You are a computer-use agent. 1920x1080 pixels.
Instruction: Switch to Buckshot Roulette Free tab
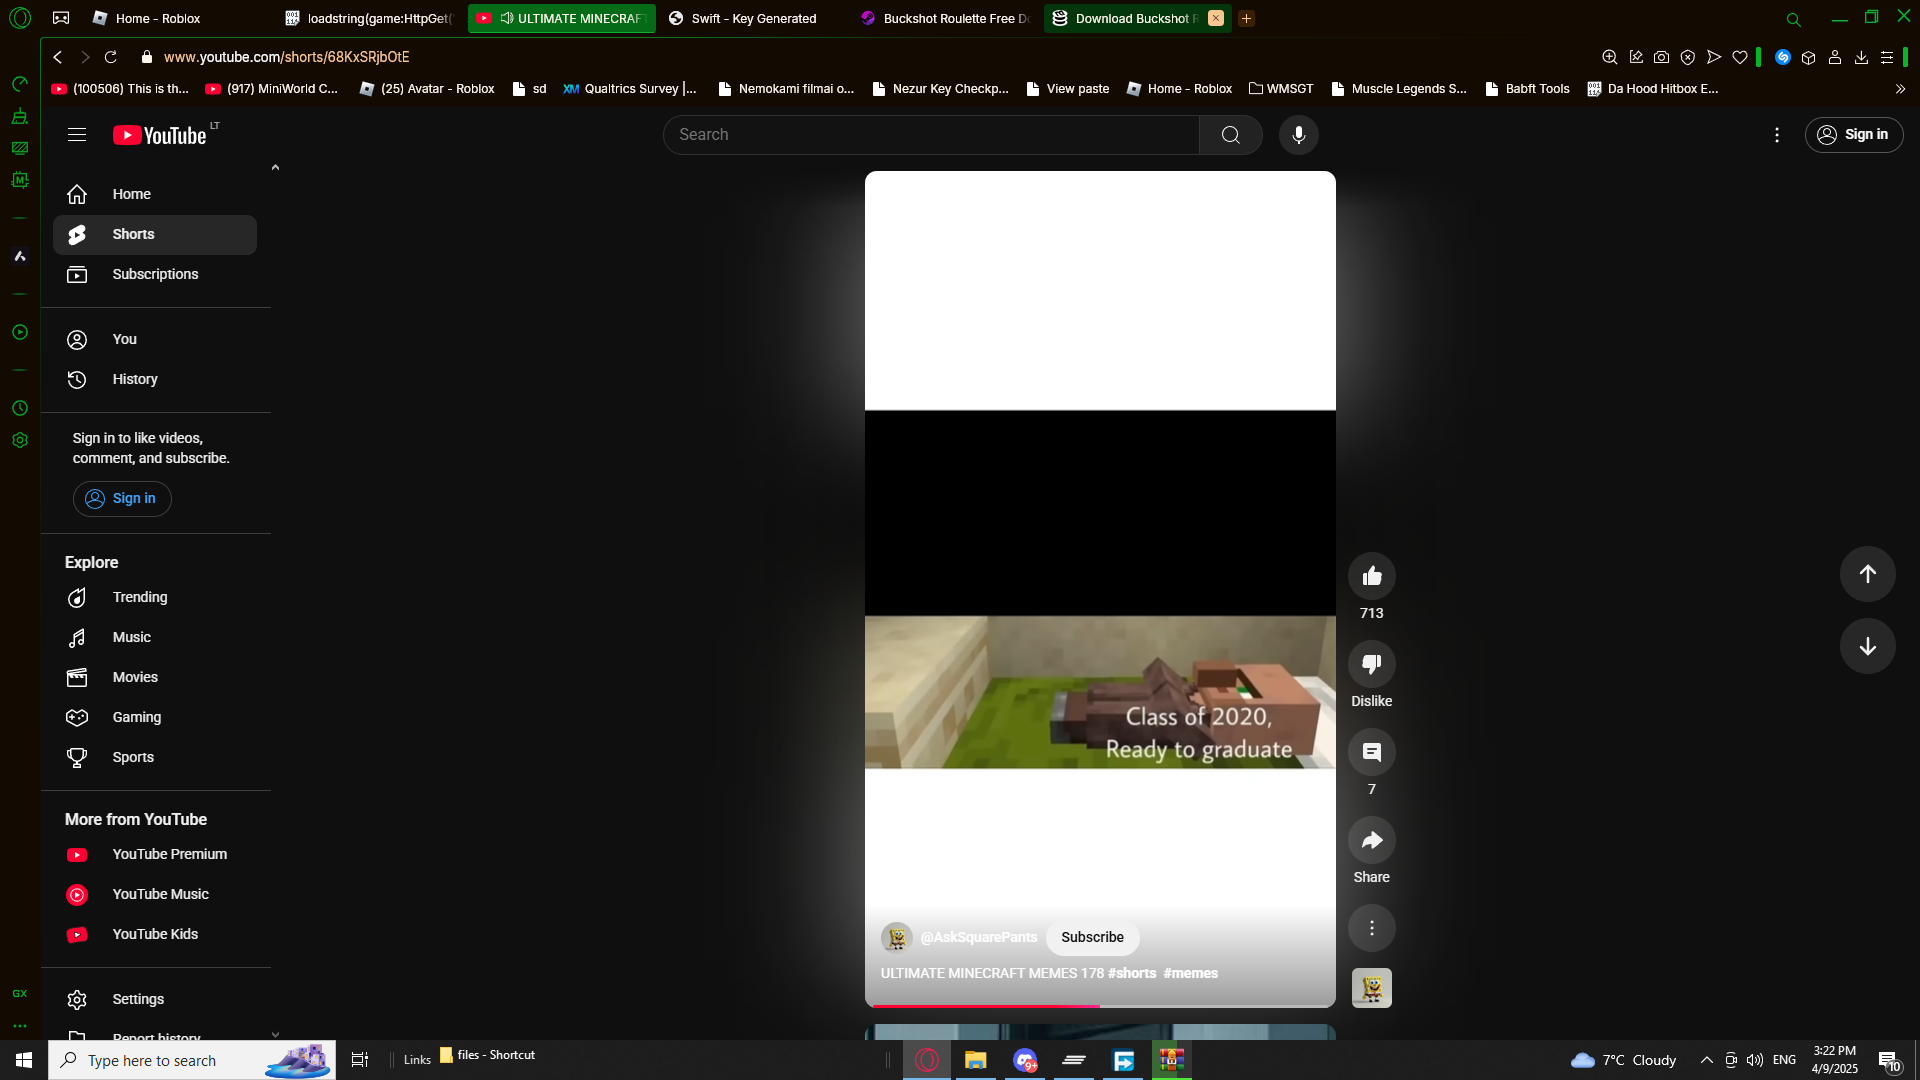pos(946,19)
